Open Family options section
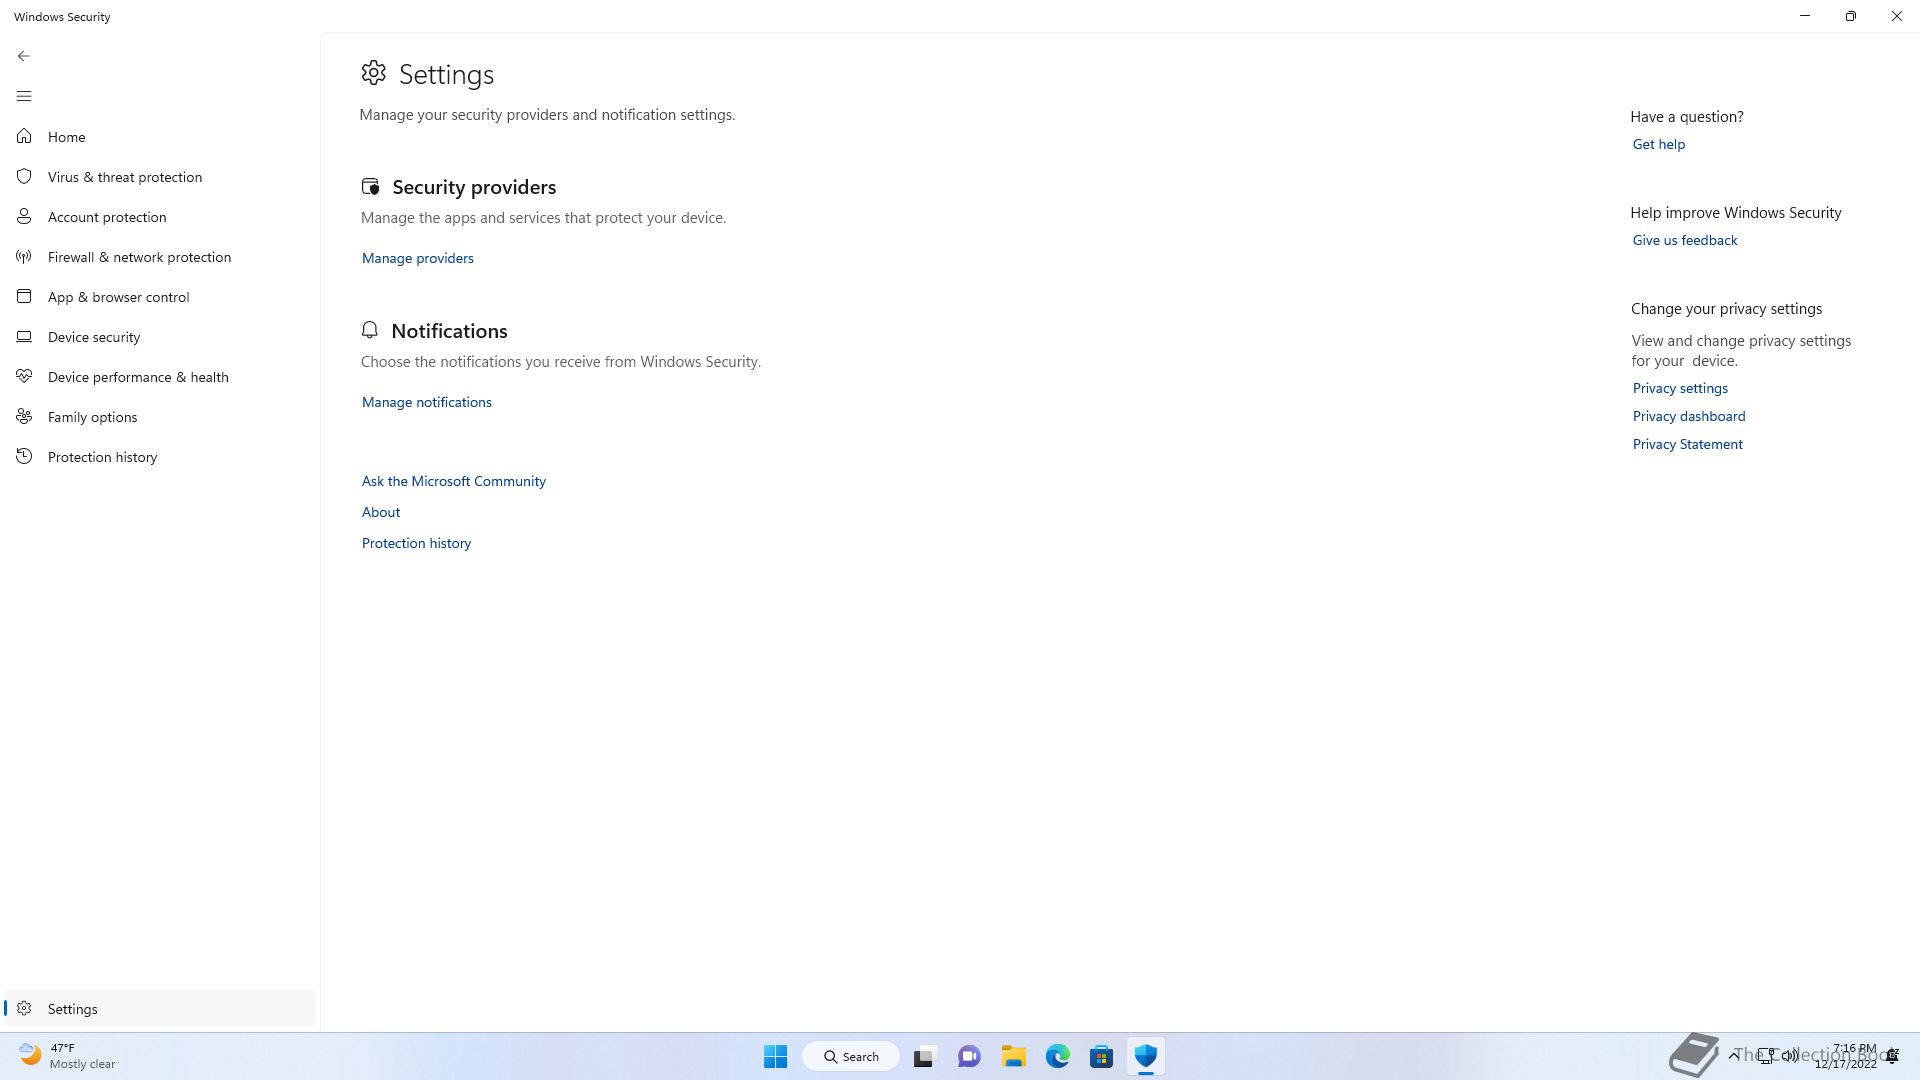 160,417
